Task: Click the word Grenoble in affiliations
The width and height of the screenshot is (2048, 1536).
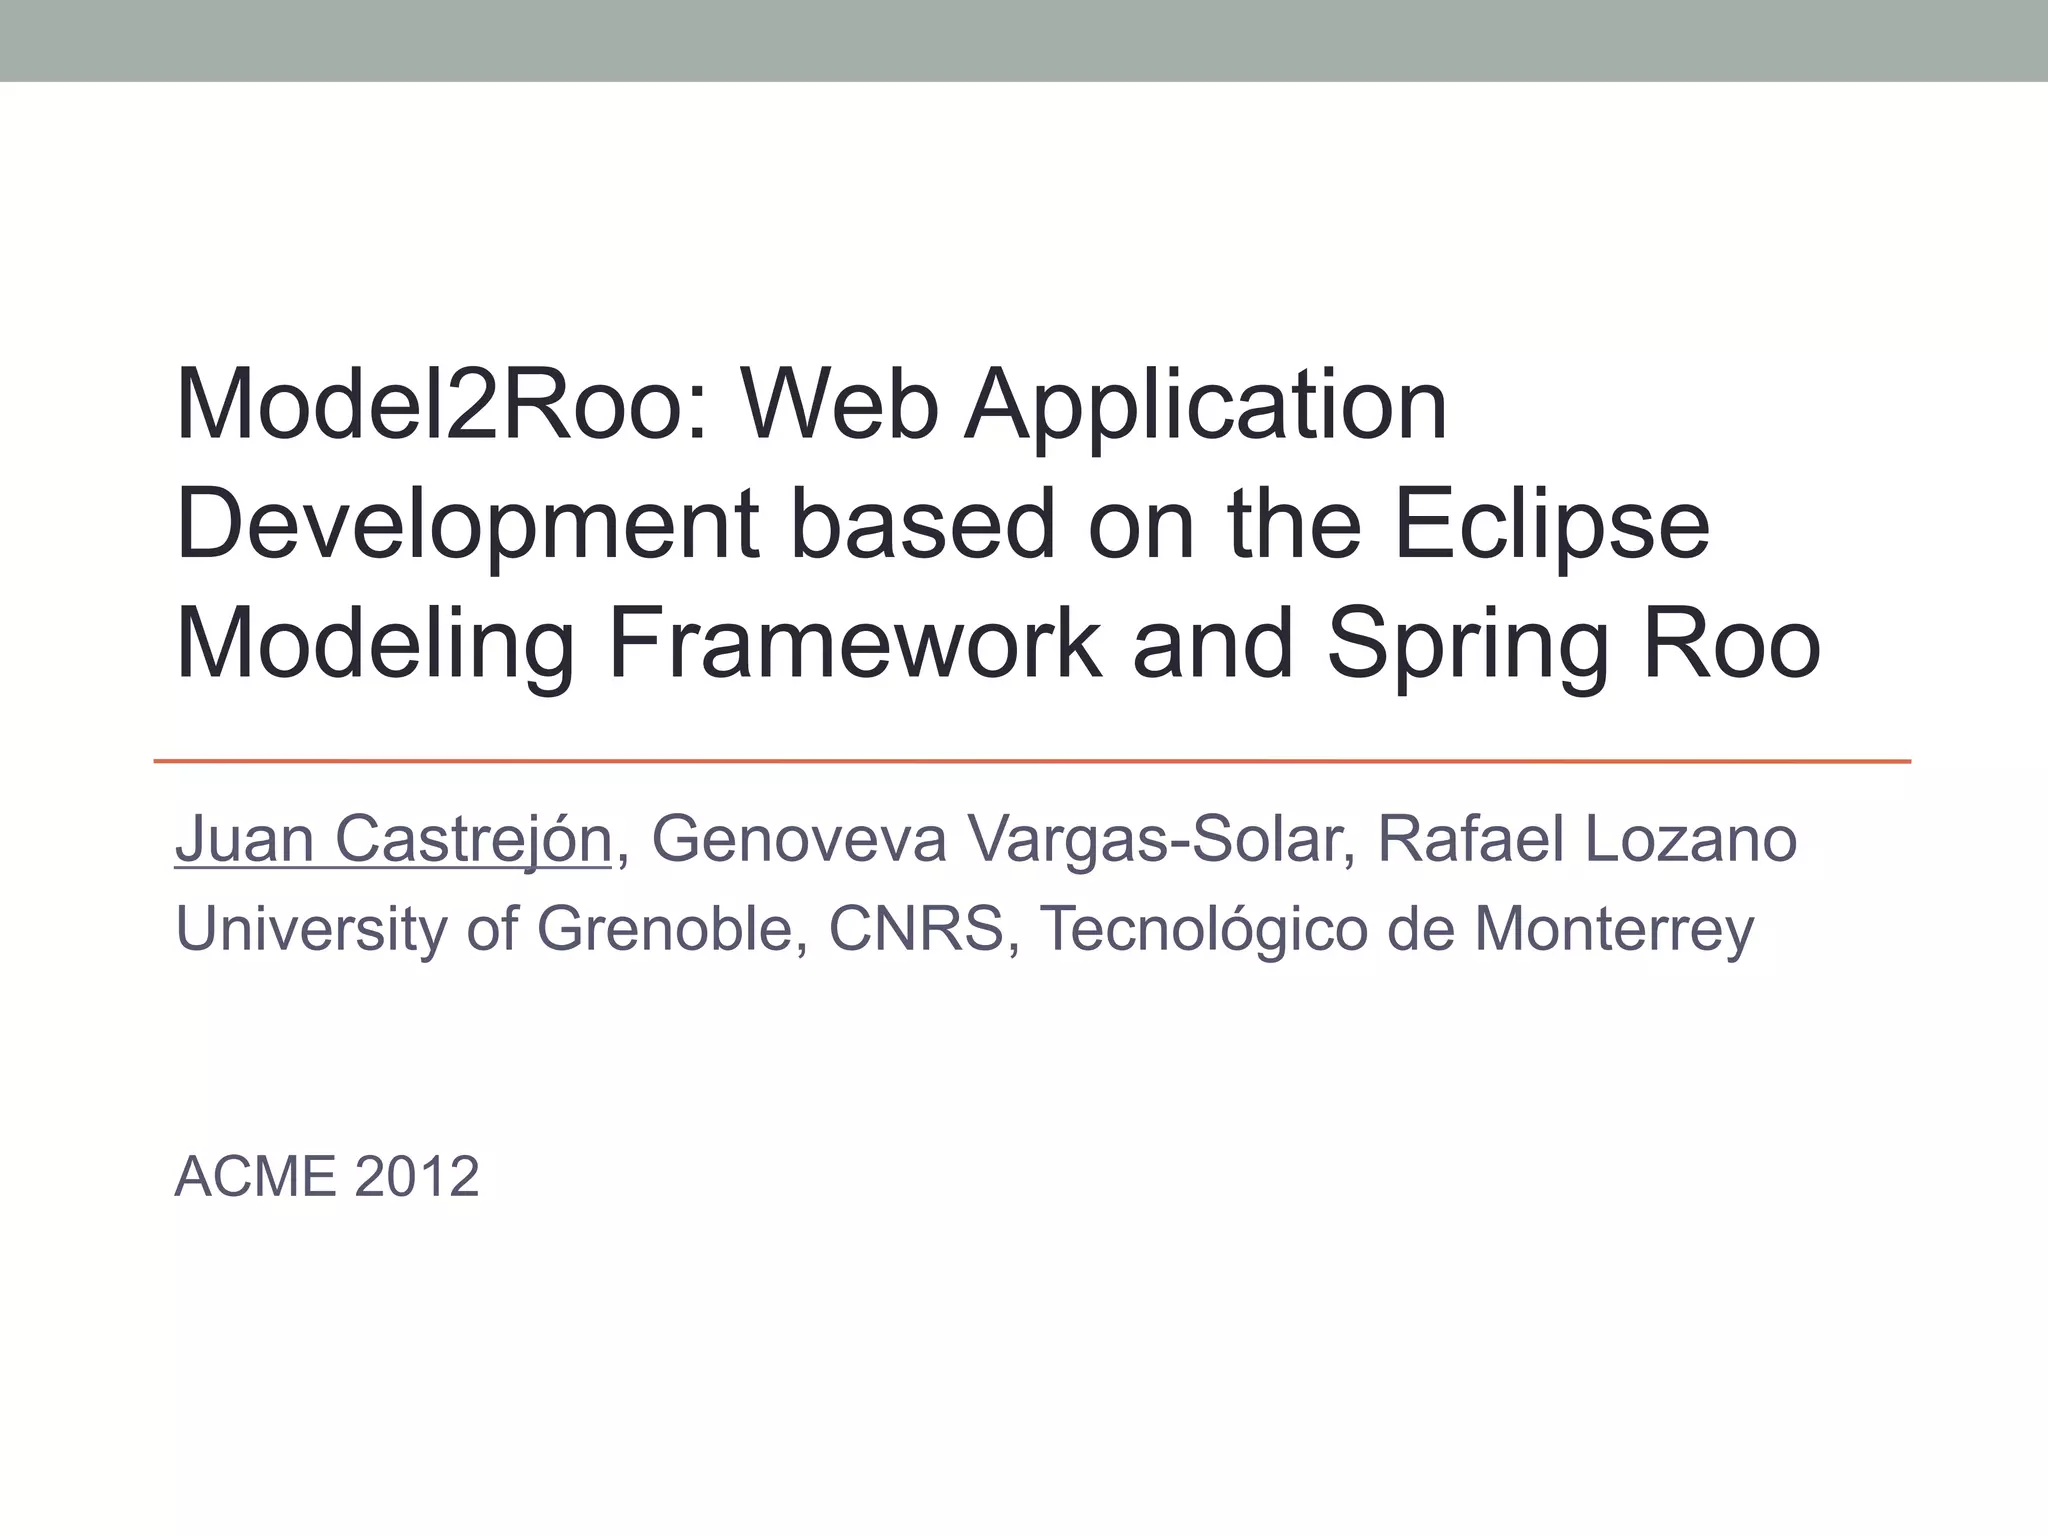Action: coord(665,929)
